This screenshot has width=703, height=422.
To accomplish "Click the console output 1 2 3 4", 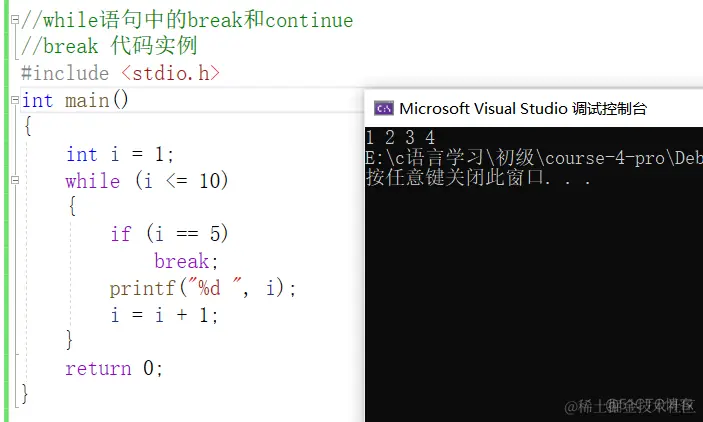I will coord(400,137).
